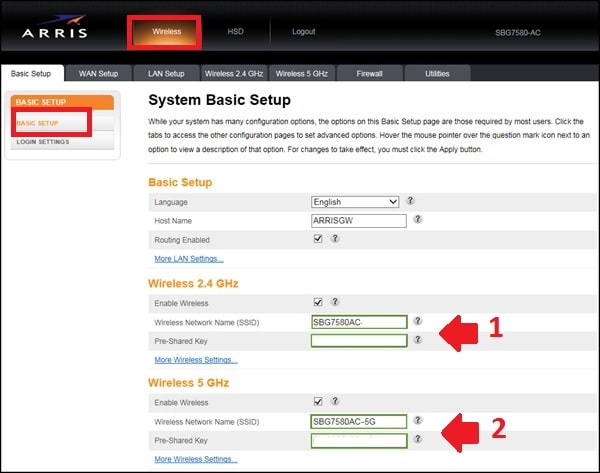Disable Enable Wireless under Wireless 2.4 GHz
600x473 pixels.
click(318, 301)
